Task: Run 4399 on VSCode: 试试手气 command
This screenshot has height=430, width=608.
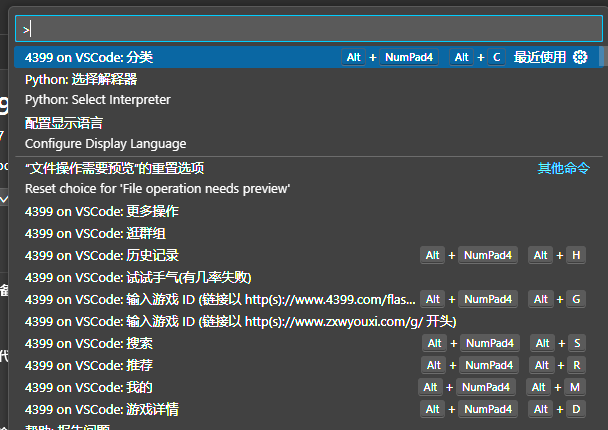Action: click(x=309, y=278)
